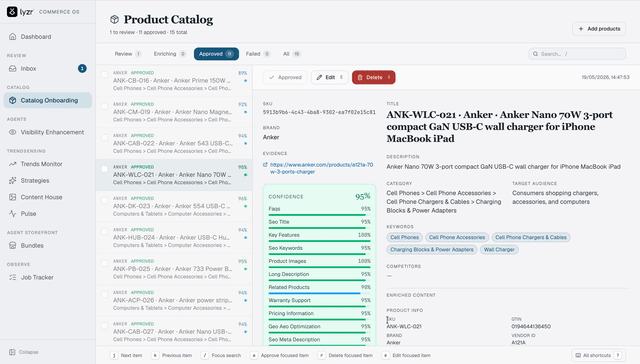Screen dimensions: 640x364
Task: Collapse the sidebar
Action: (24, 352)
